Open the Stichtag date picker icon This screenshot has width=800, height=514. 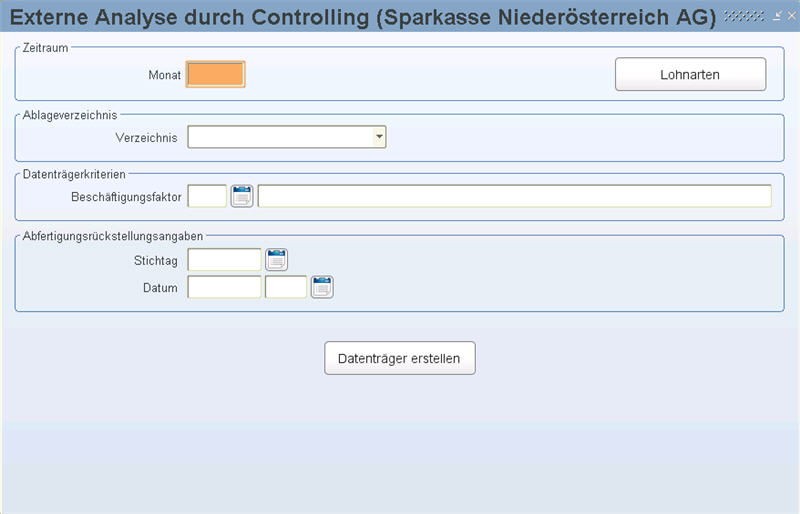[276, 260]
